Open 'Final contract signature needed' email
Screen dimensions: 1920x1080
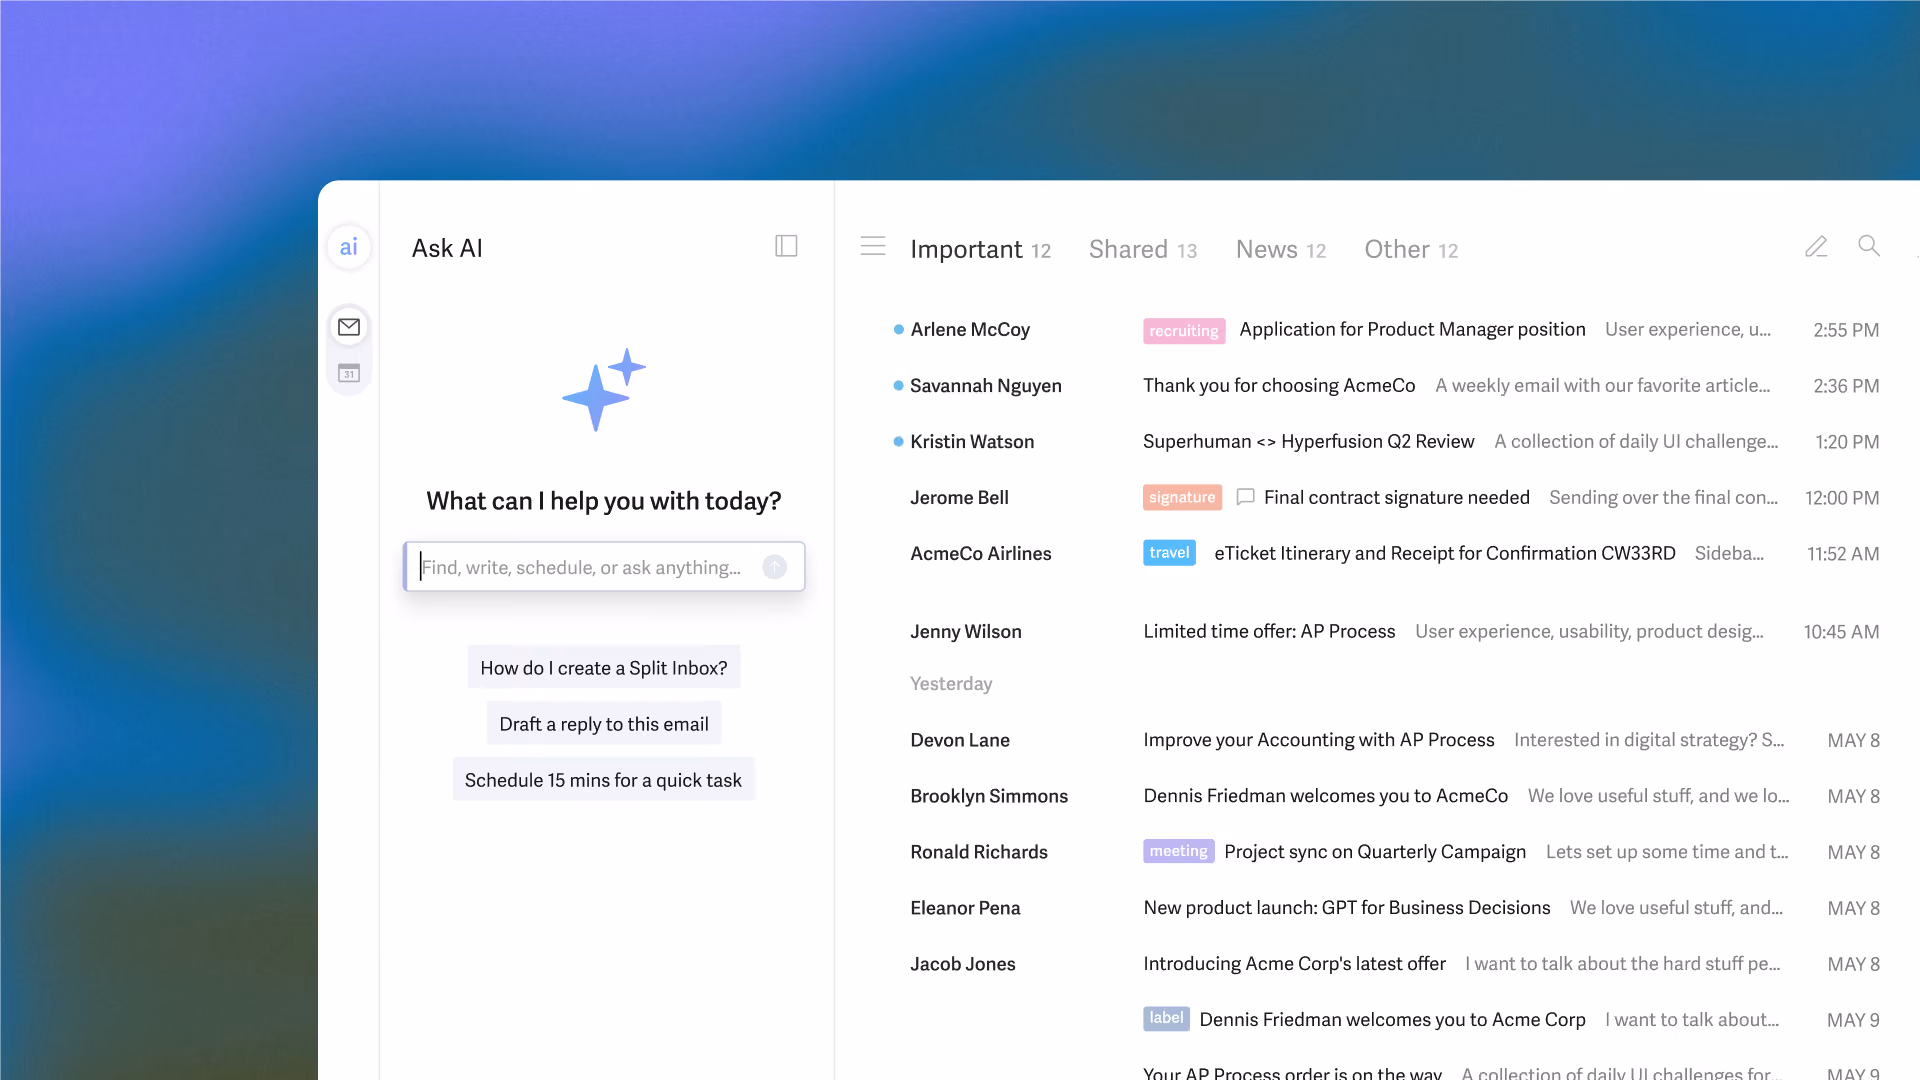point(1396,497)
